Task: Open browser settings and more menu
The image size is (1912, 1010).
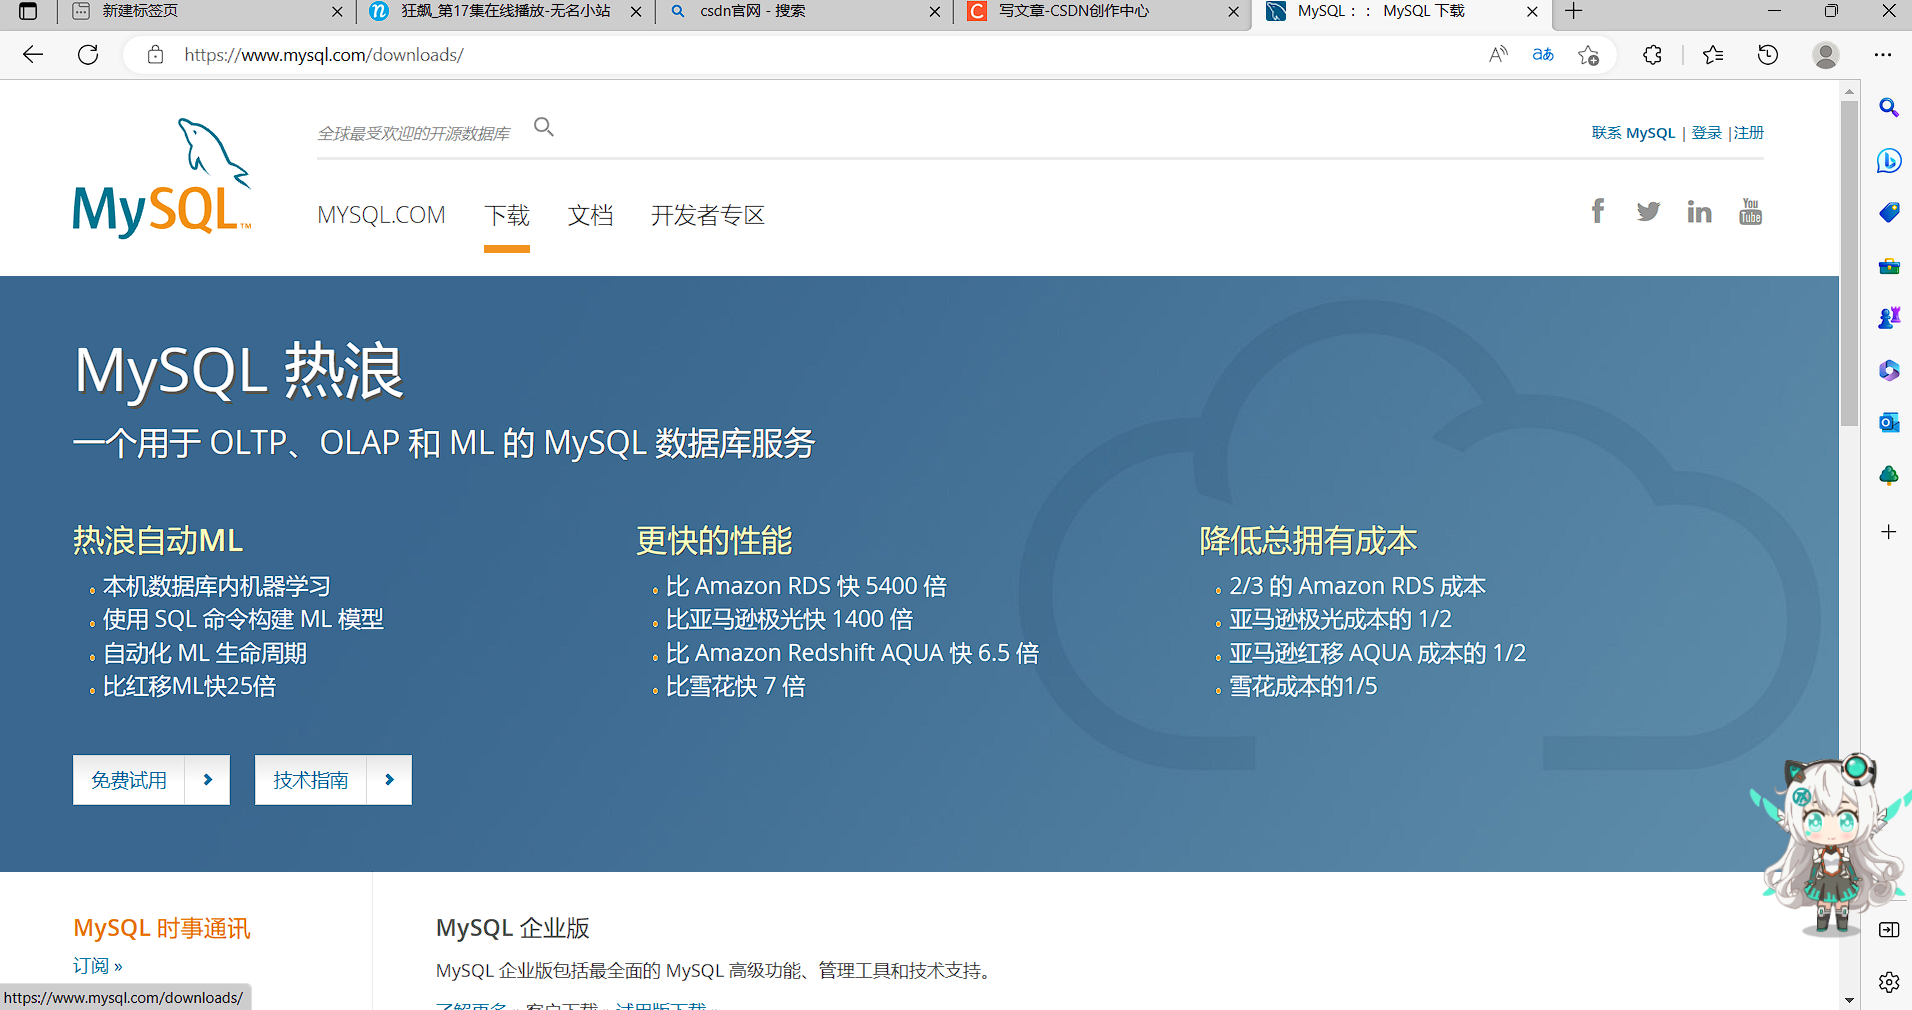Action: (x=1883, y=55)
